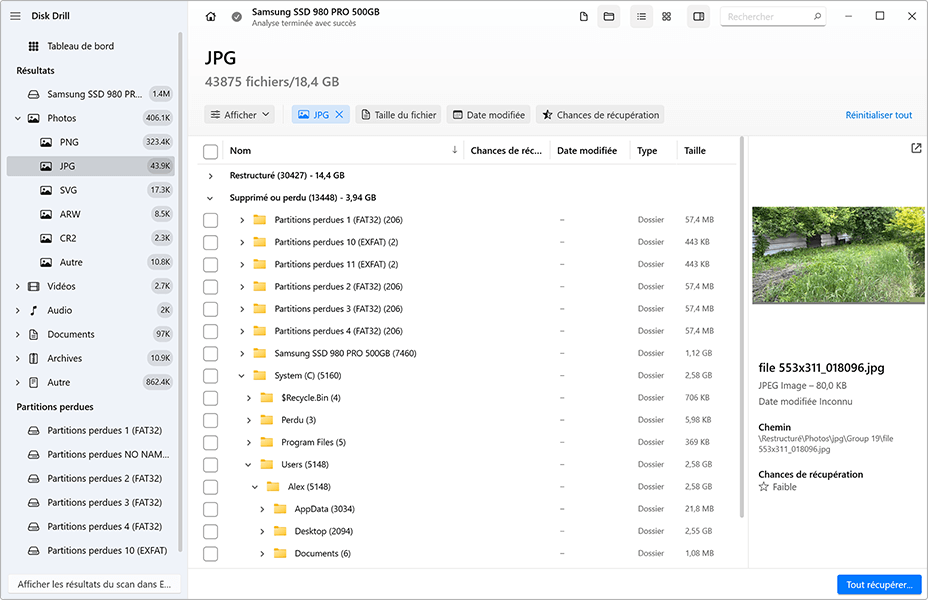928x600 pixels.
Task: Select Autre under Photos
Action: coord(90,262)
